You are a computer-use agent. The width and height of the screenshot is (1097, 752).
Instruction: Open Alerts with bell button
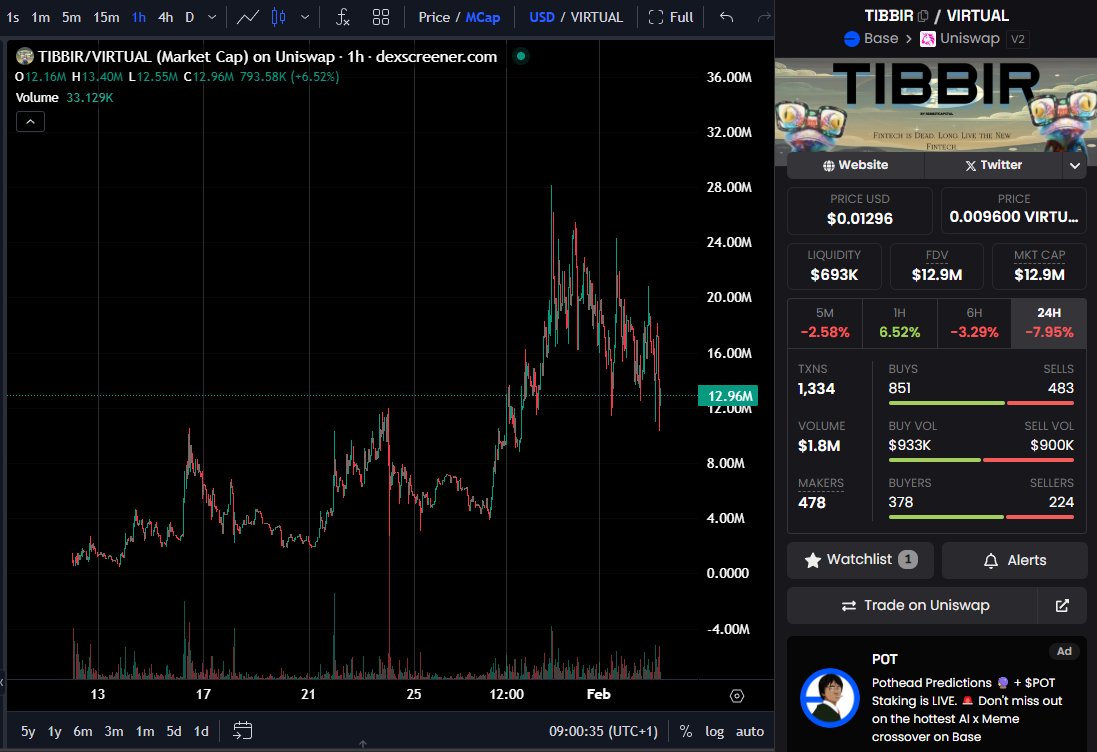(x=1014, y=560)
